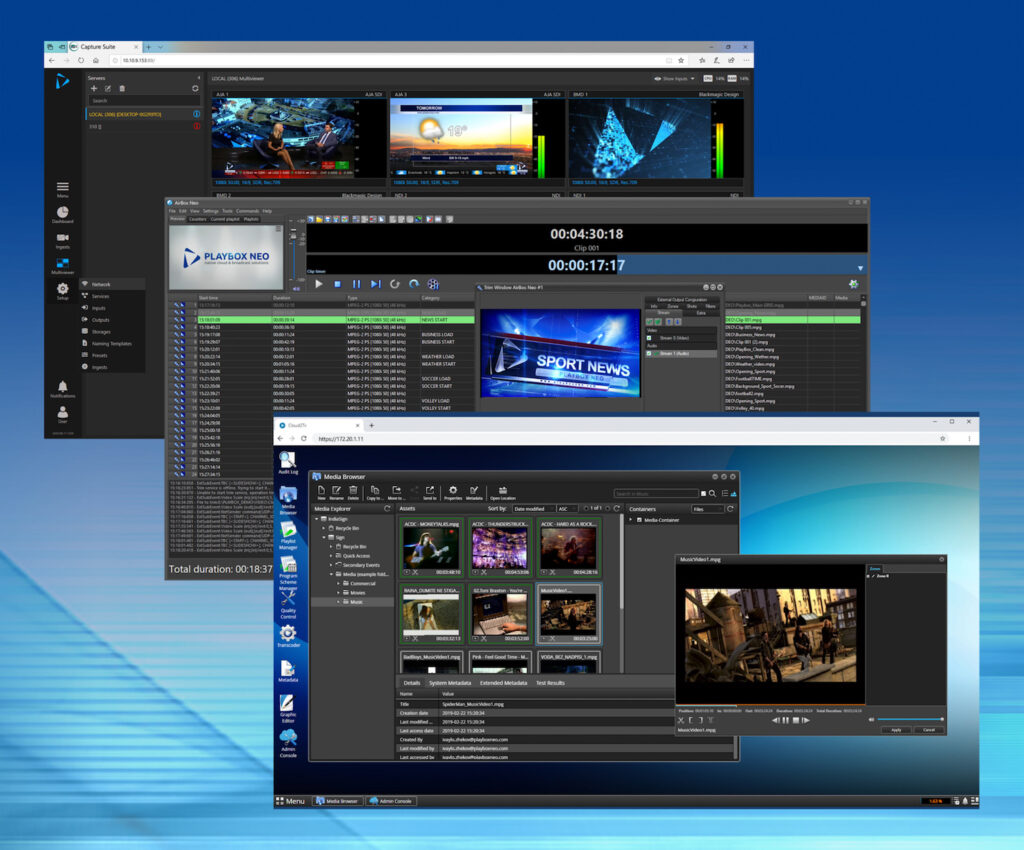Adjust the volume slider in MusicVideo1 preview
Image resolution: width=1024 pixels, height=850 pixels.
pos(909,719)
